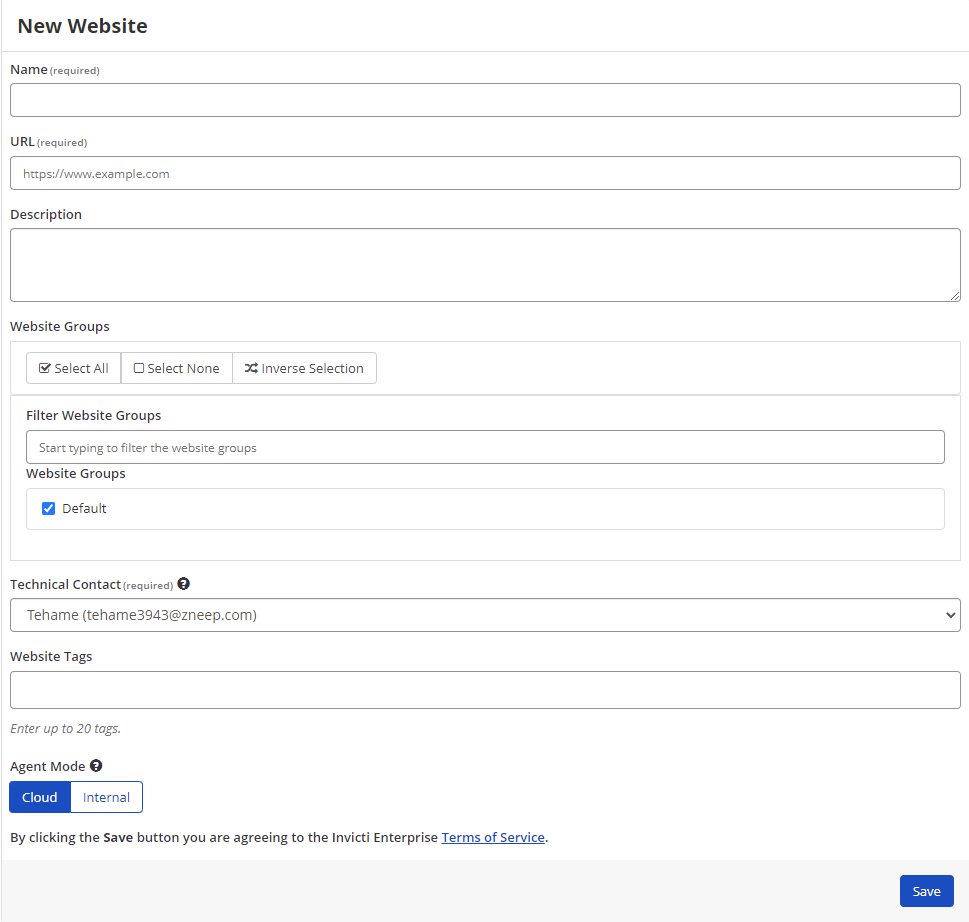This screenshot has height=922, width=969.
Task: Click the Default group label text
Action: (84, 509)
